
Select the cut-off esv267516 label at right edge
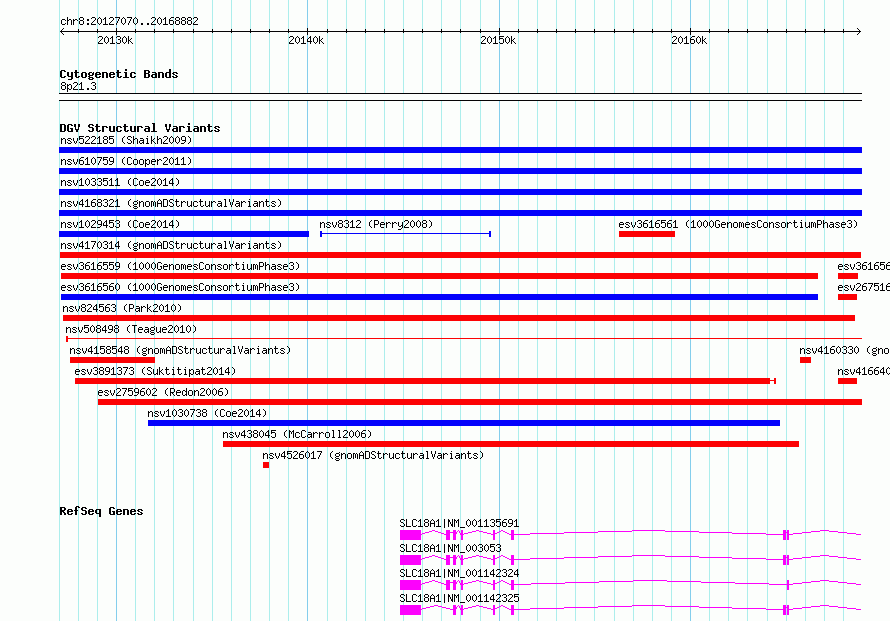click(863, 287)
